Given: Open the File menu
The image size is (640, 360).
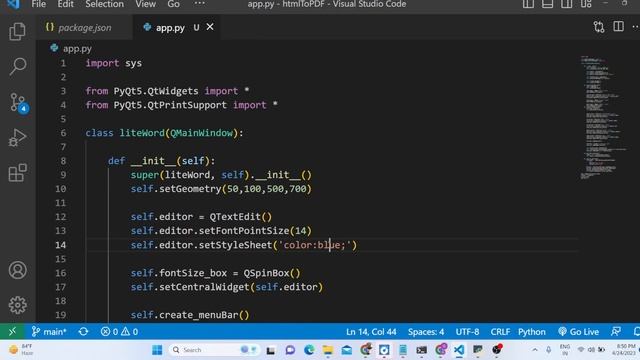Looking at the screenshot, I should (x=39, y=4).
